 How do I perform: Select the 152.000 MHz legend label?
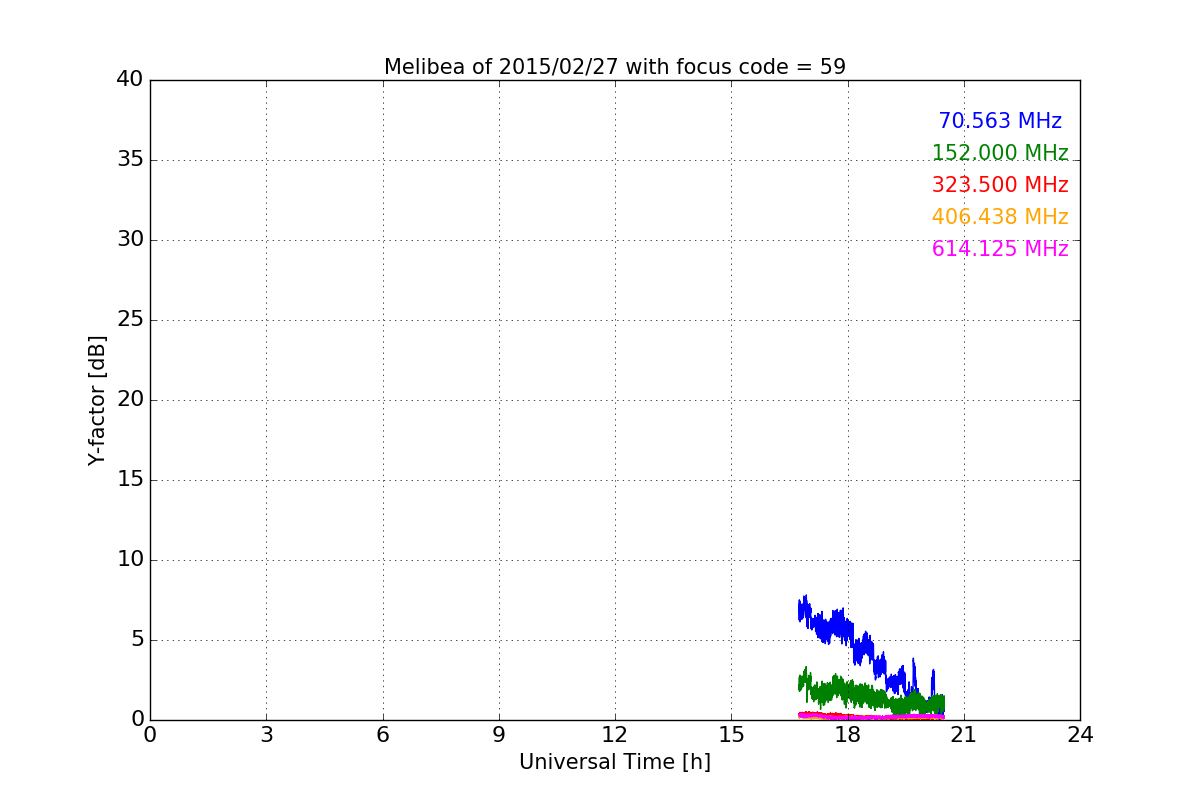[1000, 153]
